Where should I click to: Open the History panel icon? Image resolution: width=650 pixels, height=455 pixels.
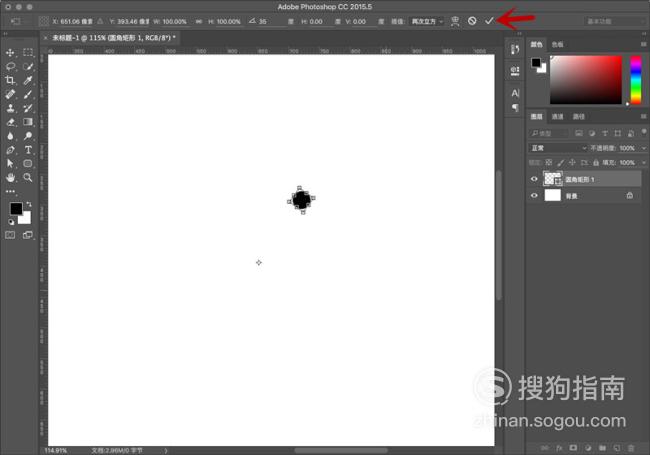(x=515, y=49)
